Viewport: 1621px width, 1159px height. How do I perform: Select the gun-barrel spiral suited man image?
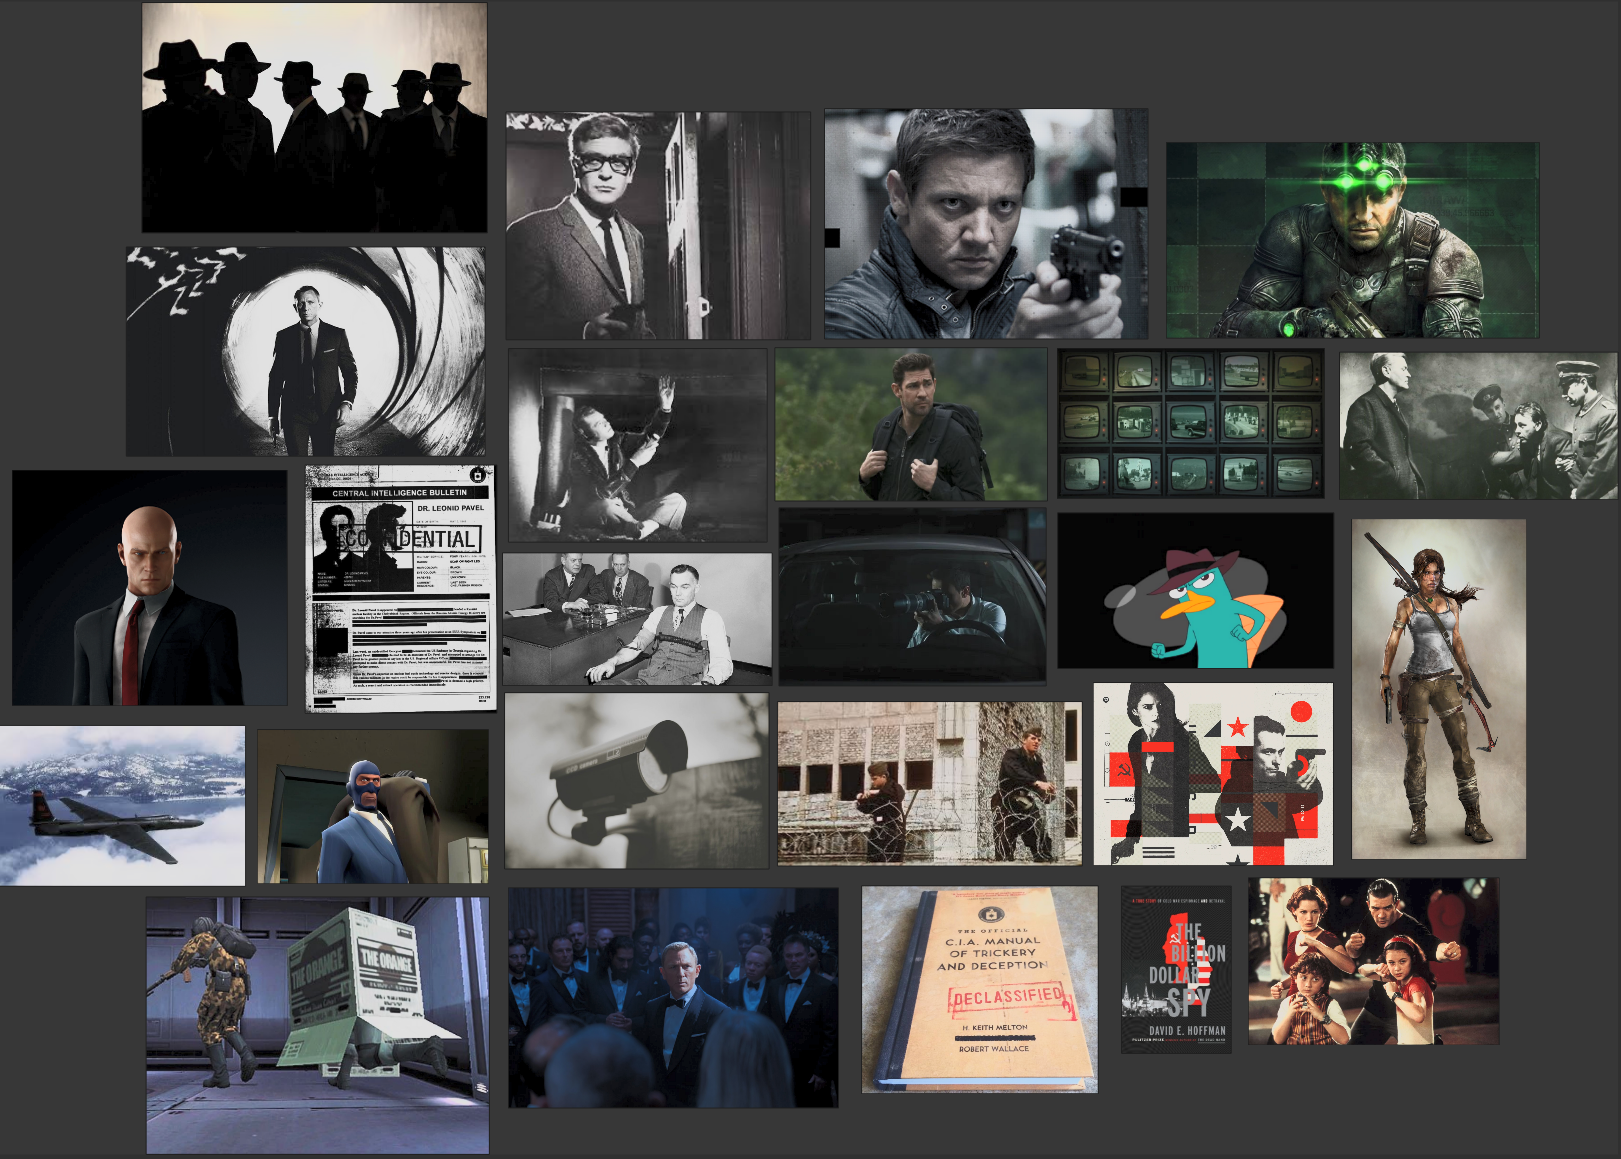(306, 352)
